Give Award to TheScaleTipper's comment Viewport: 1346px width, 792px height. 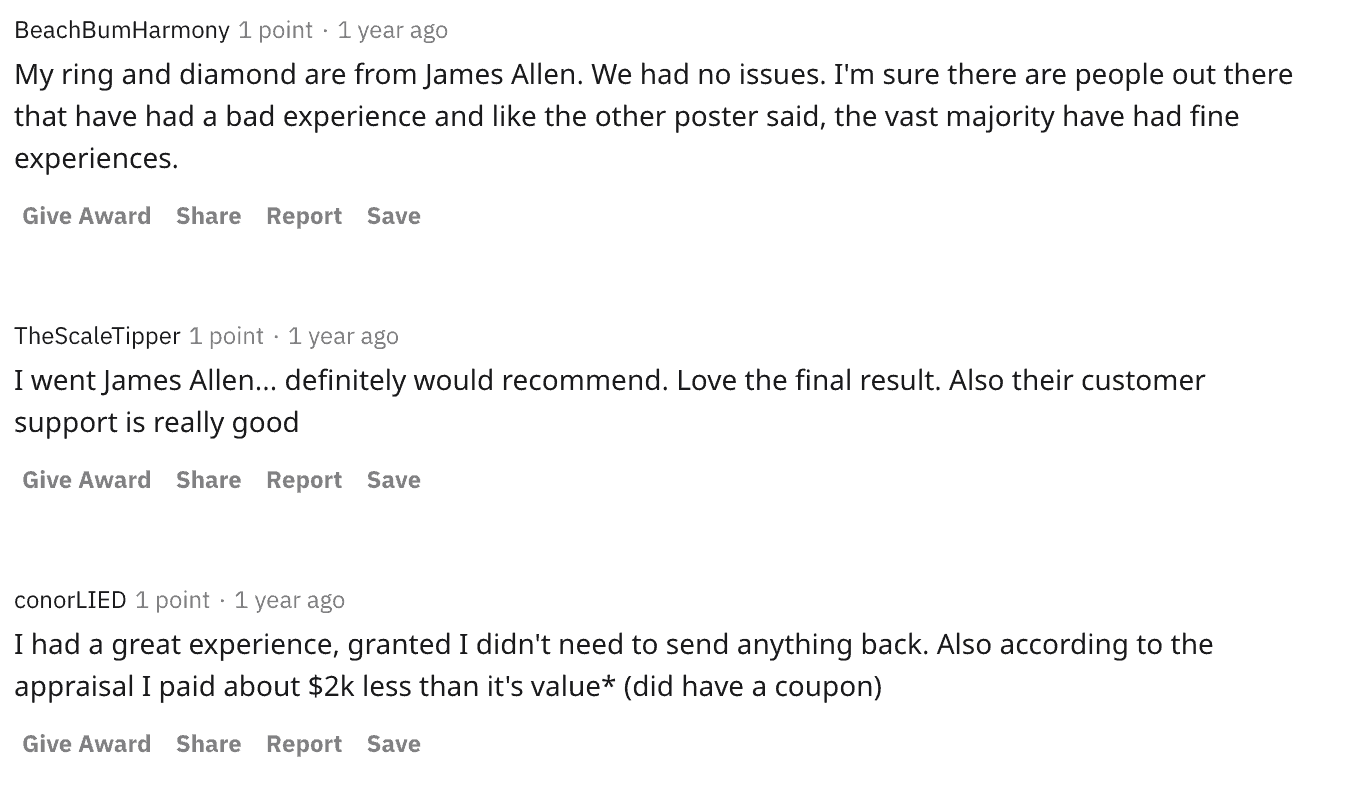coord(86,480)
